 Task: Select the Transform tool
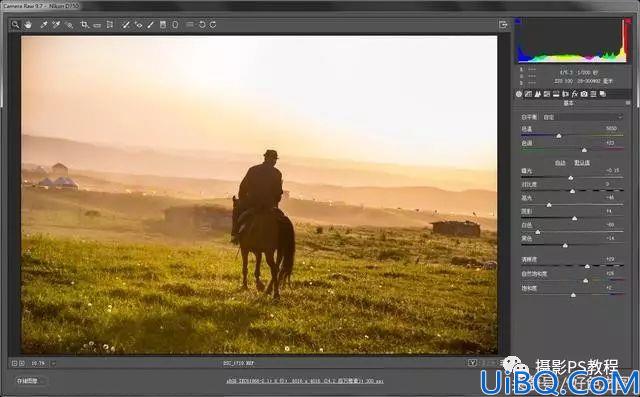tap(110, 24)
